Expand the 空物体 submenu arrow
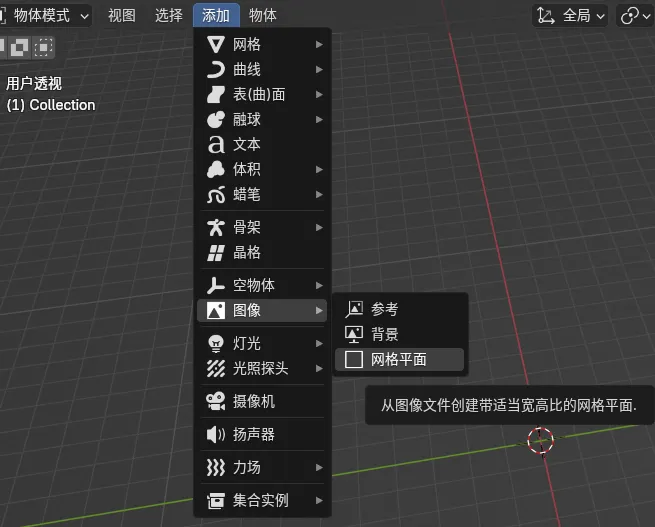Image resolution: width=655 pixels, height=527 pixels. click(x=319, y=286)
